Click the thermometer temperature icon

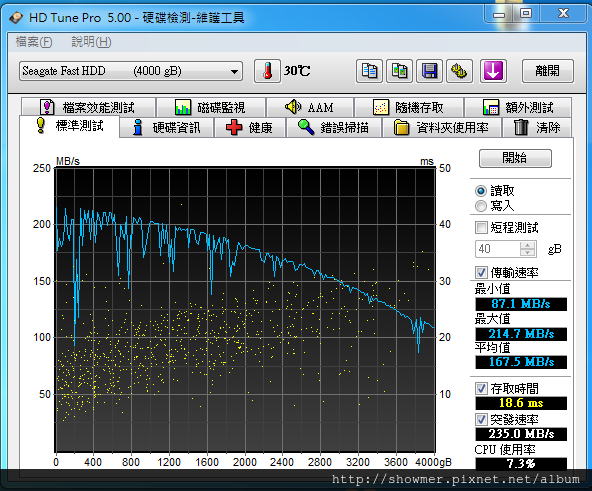[267, 71]
